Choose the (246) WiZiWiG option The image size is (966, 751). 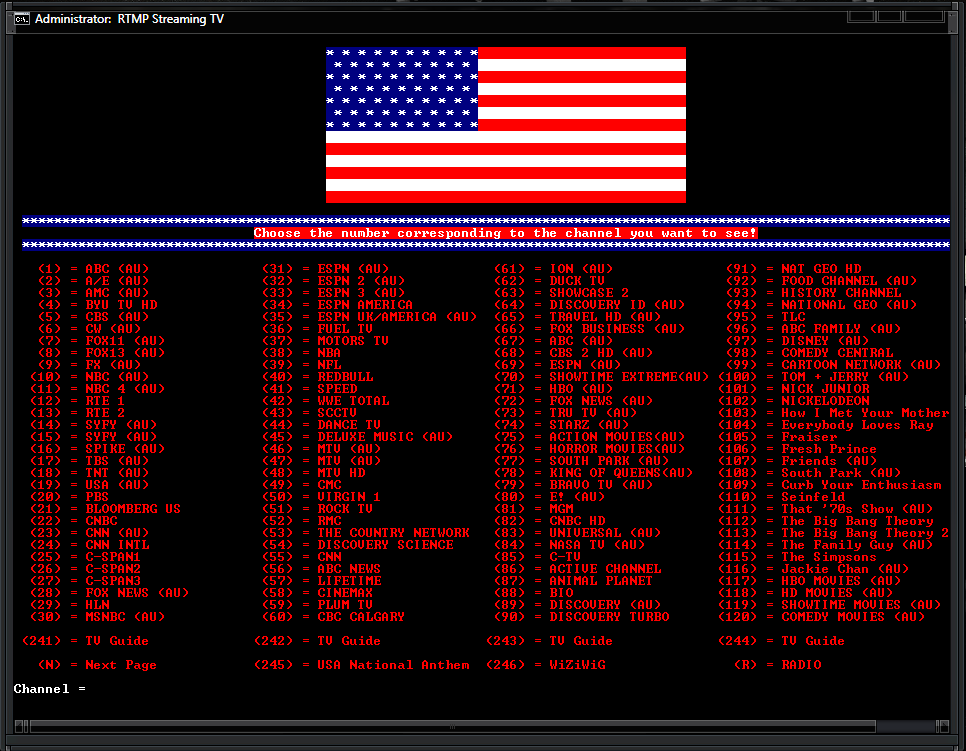[546, 665]
